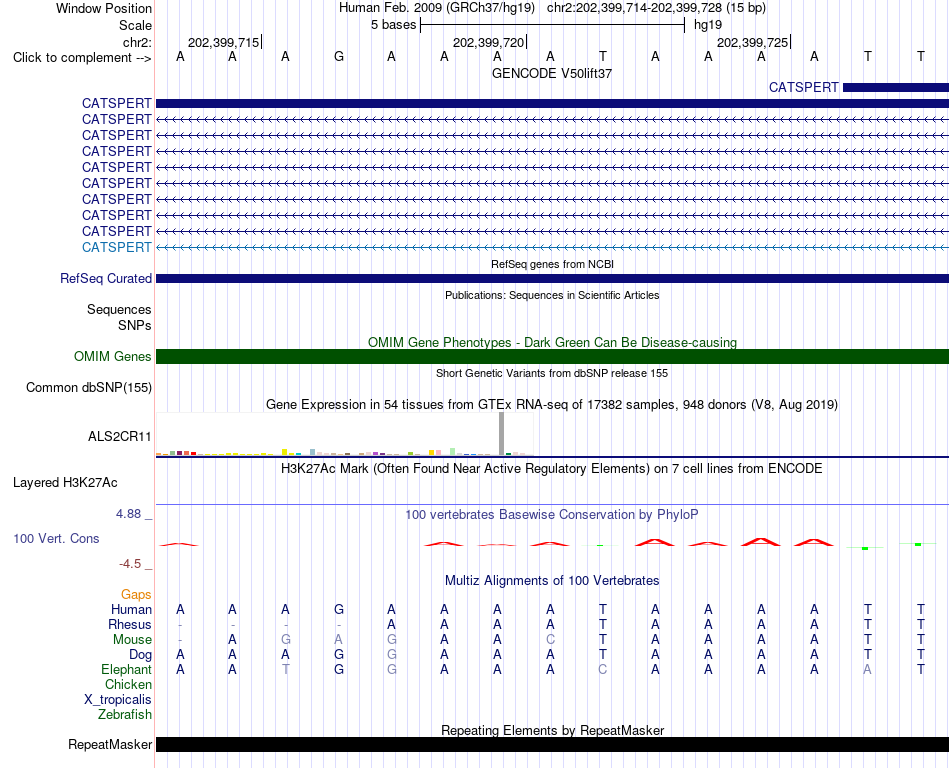Click the Sequences track label
950x768 pixels.
pos(119,310)
